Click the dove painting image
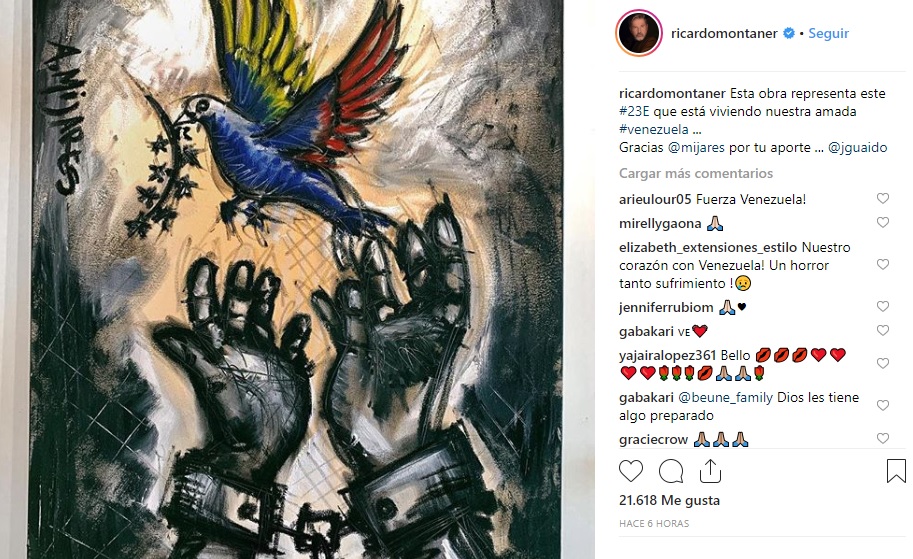This screenshot has height=559, width=913. point(296,280)
